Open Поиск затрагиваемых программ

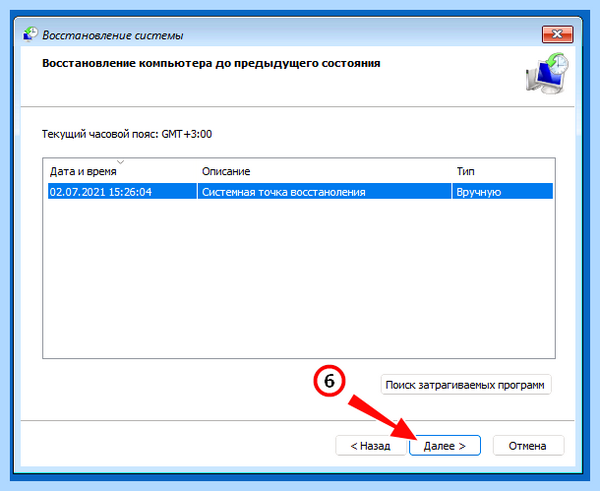(466, 385)
